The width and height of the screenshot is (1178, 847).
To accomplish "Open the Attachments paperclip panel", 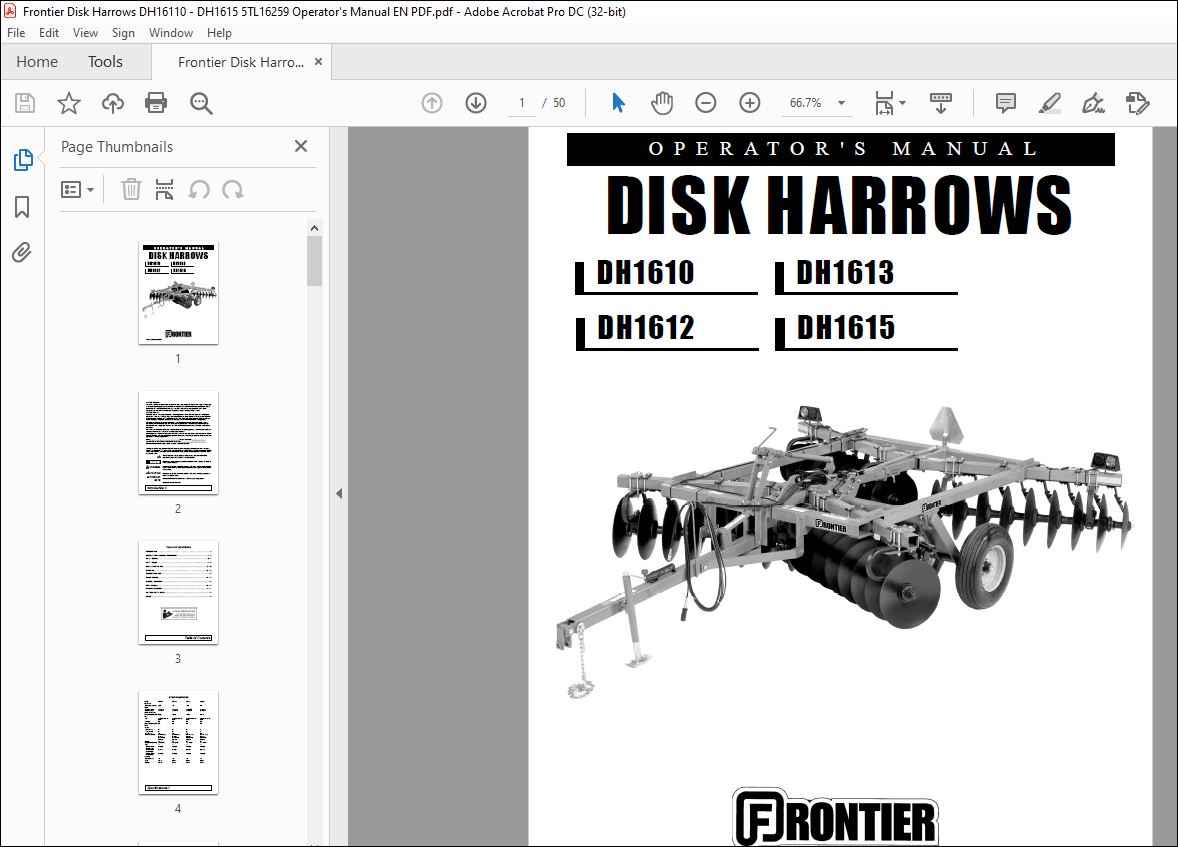I will [22, 253].
